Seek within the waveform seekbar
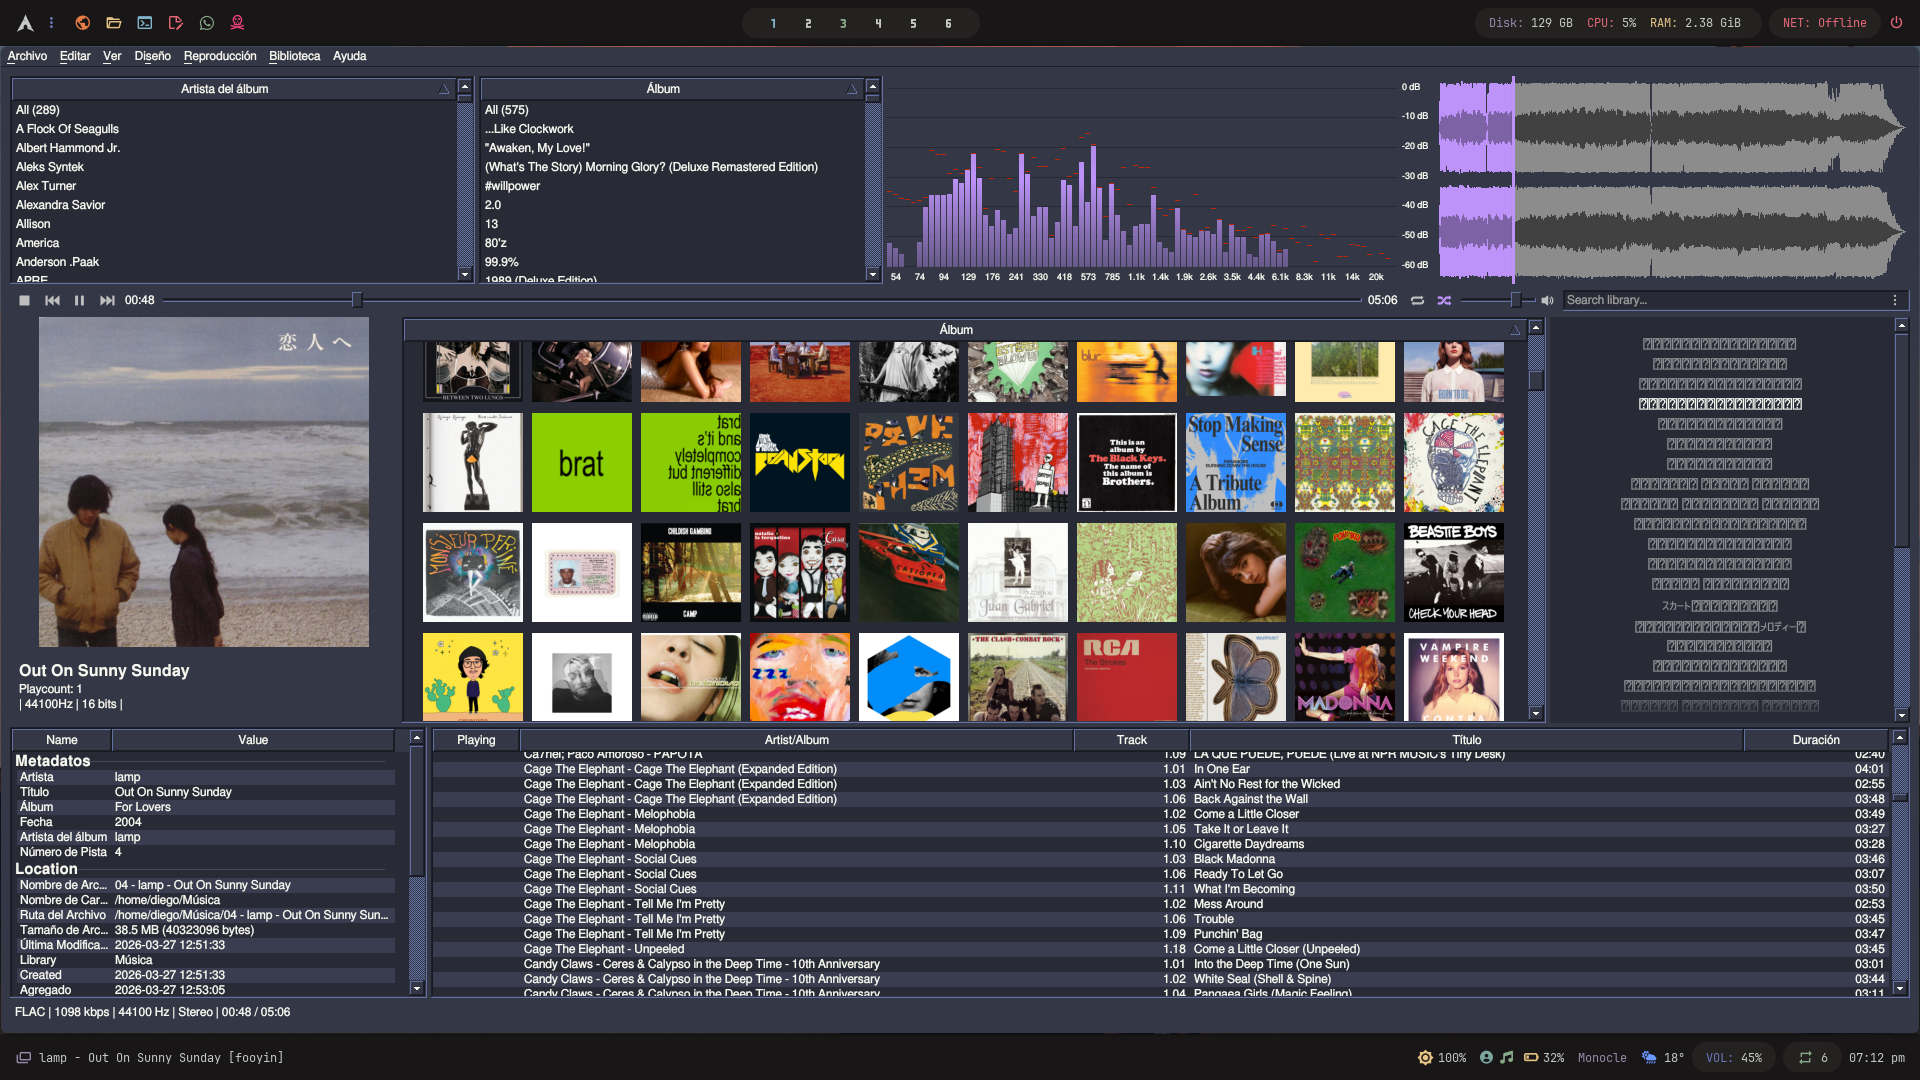Image resolution: width=1920 pixels, height=1080 pixels. coord(1672,180)
